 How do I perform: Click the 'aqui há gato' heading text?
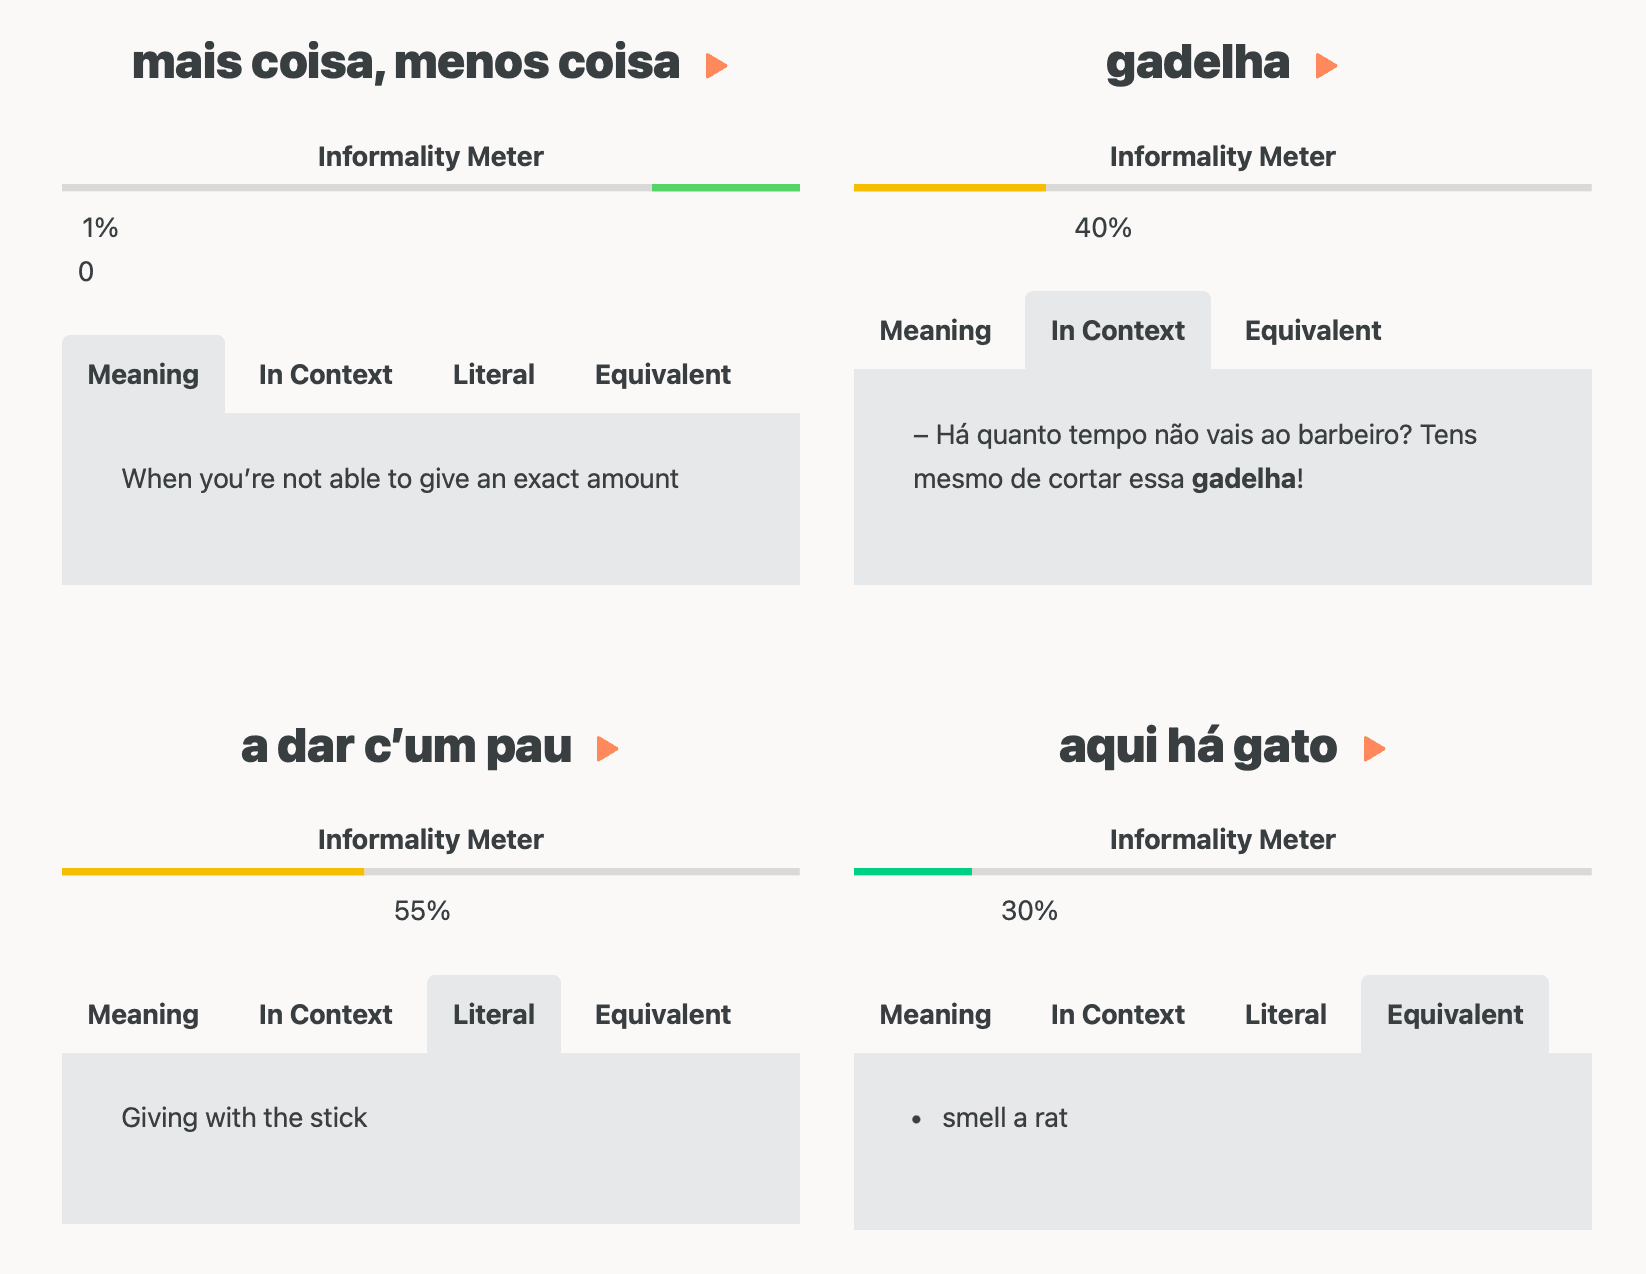1197,747
